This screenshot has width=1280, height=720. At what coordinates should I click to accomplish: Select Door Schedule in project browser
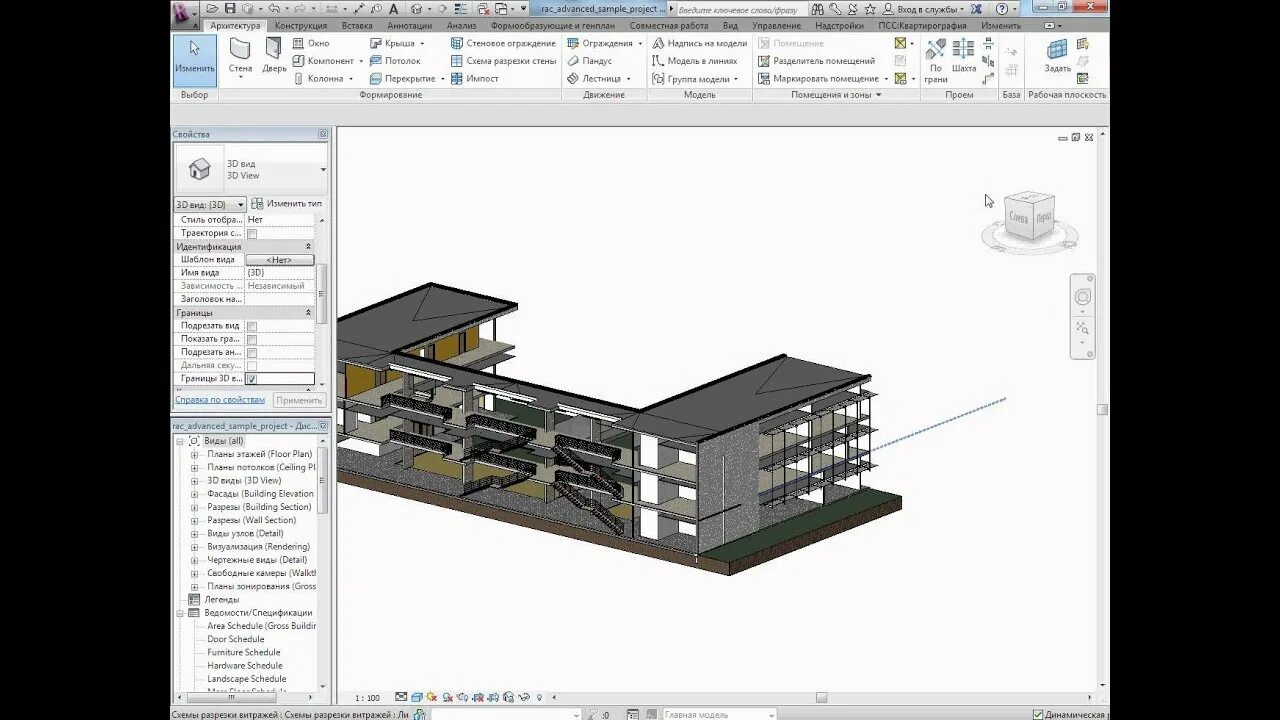point(236,639)
